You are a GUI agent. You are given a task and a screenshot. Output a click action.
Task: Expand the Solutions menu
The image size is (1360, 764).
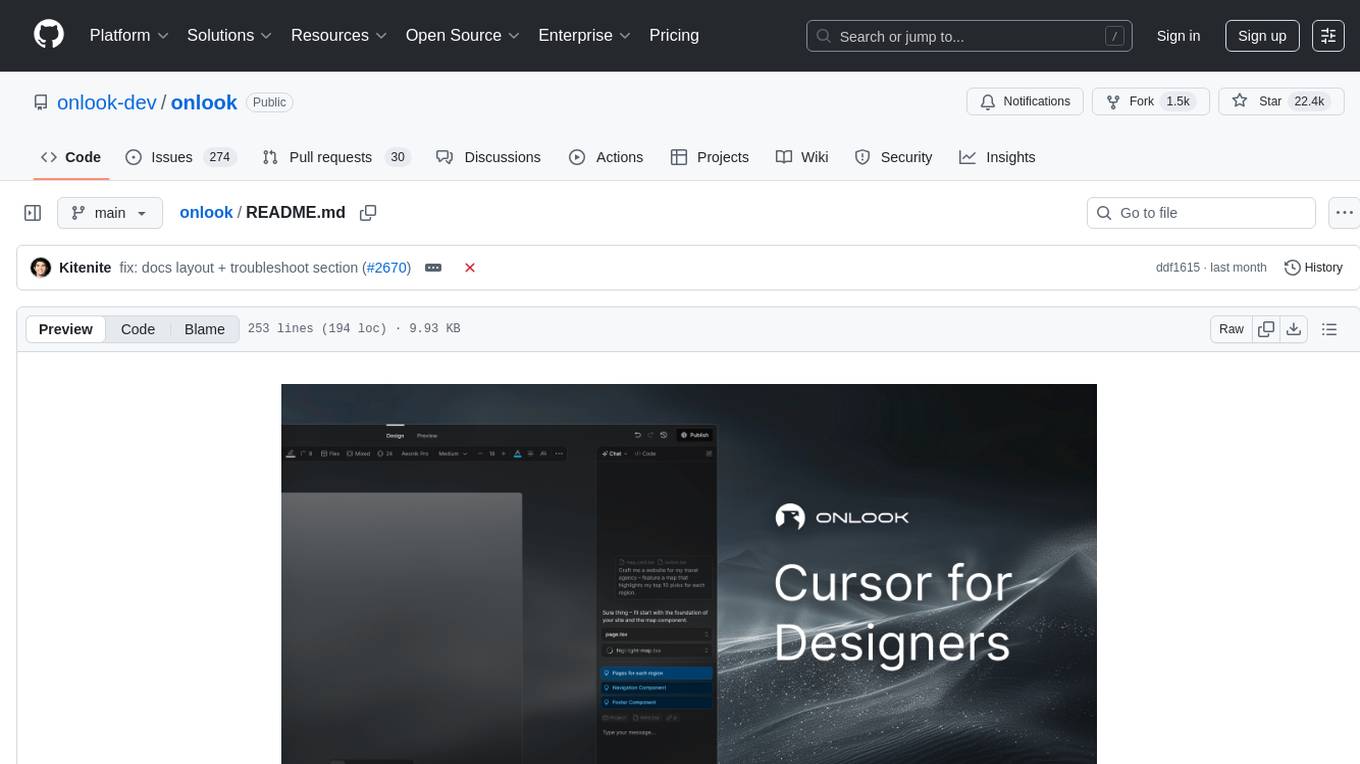pyautogui.click(x=230, y=35)
